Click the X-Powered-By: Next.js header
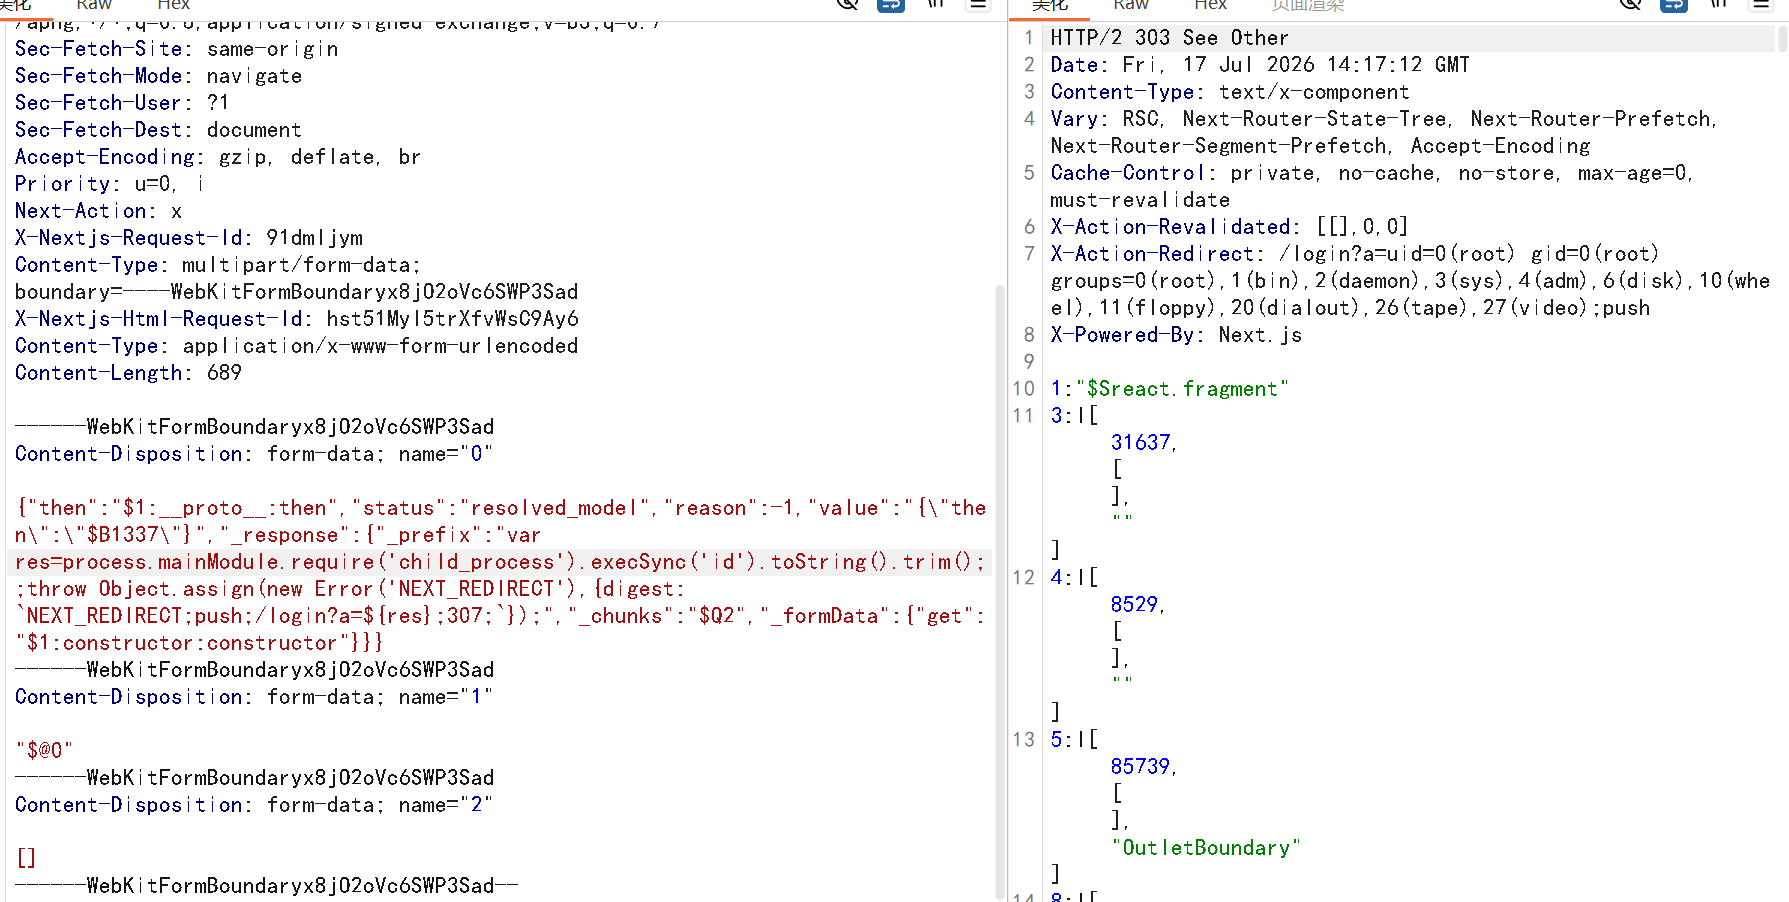The image size is (1789, 902). coord(1176,335)
